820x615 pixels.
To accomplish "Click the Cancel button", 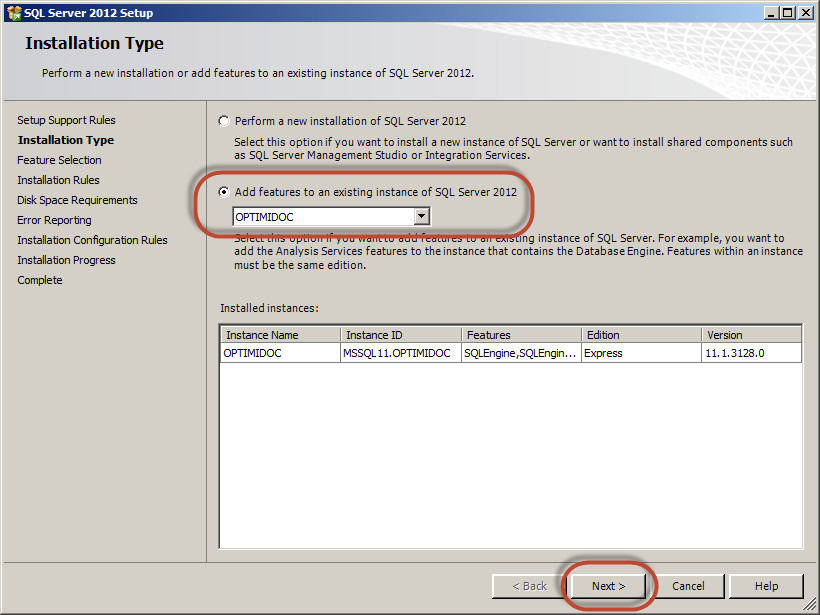I will click(x=688, y=586).
